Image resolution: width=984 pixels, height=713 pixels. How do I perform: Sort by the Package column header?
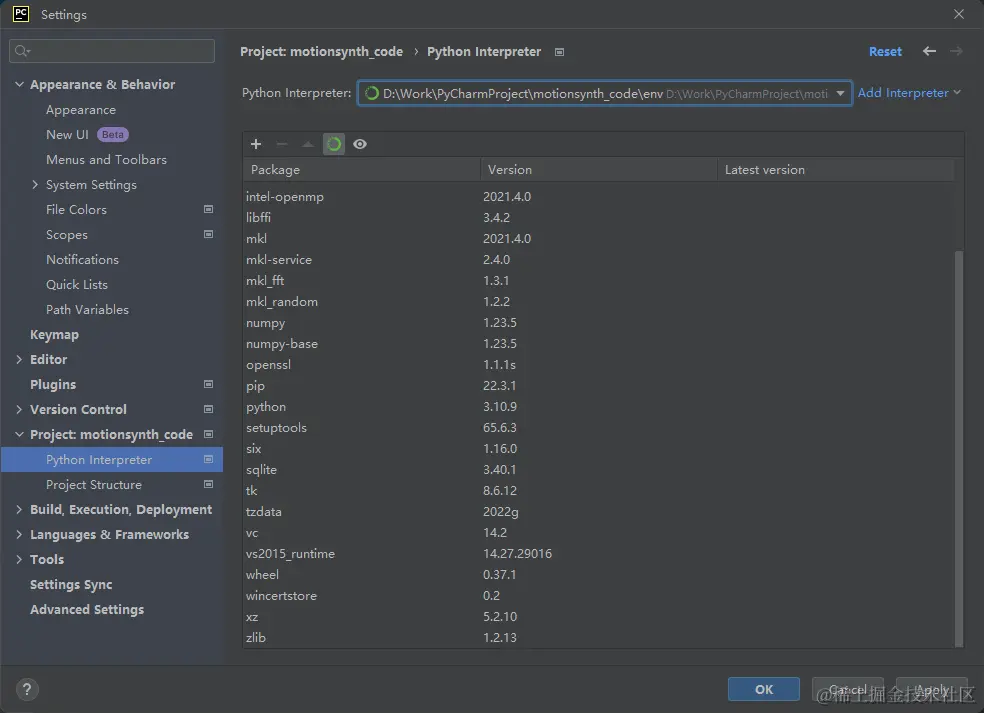click(x=361, y=169)
